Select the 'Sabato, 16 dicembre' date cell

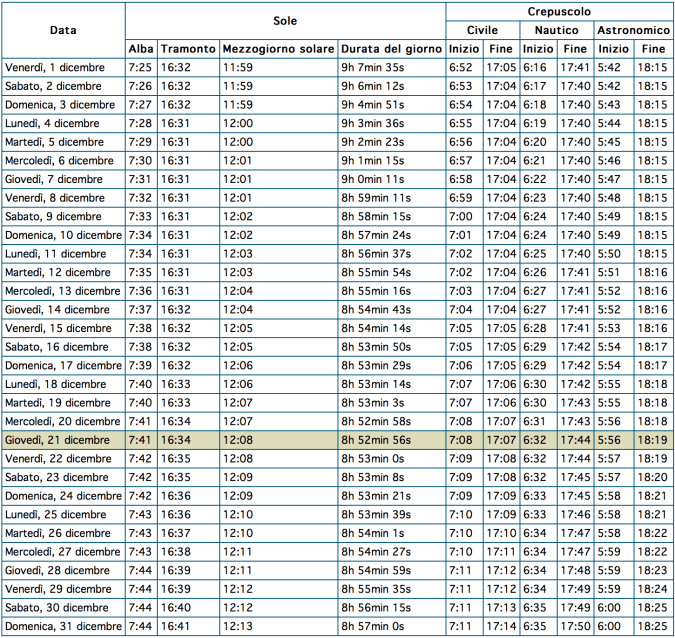click(x=64, y=347)
